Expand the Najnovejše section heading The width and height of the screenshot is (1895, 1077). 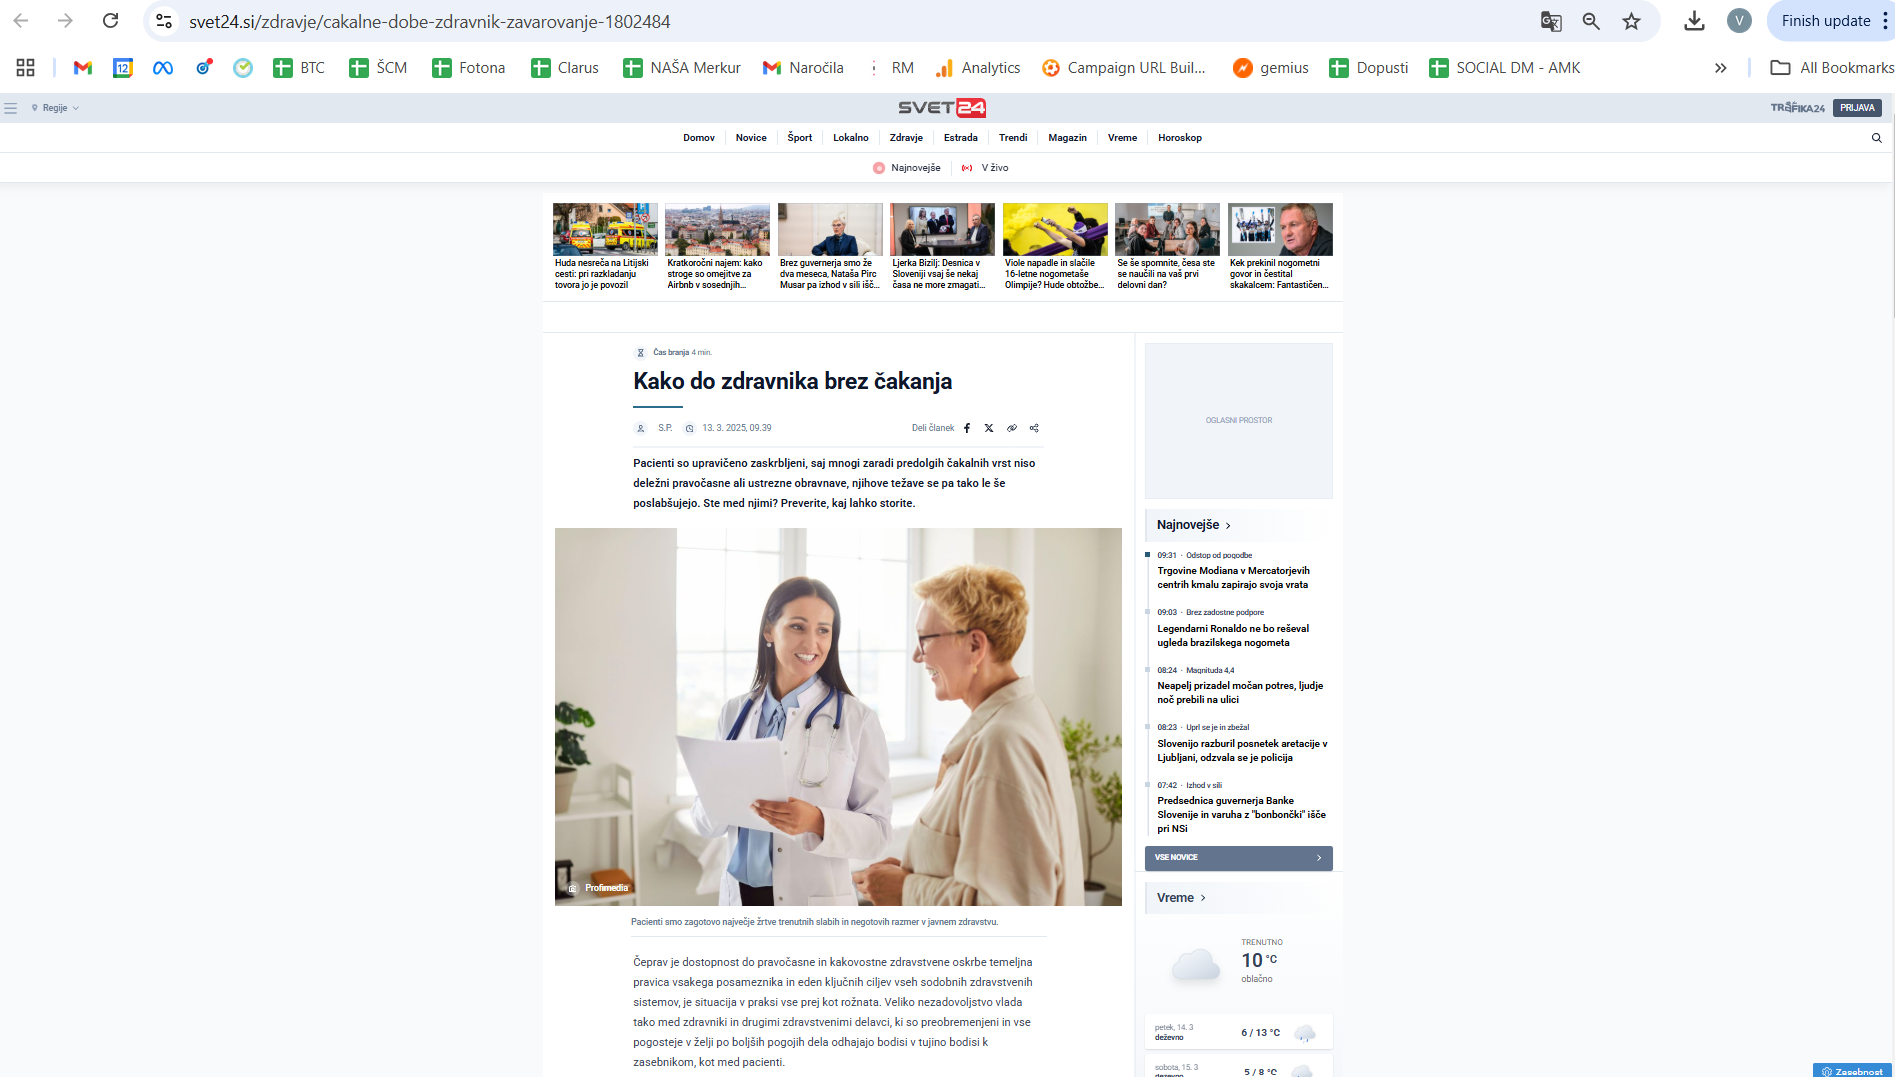point(1193,525)
